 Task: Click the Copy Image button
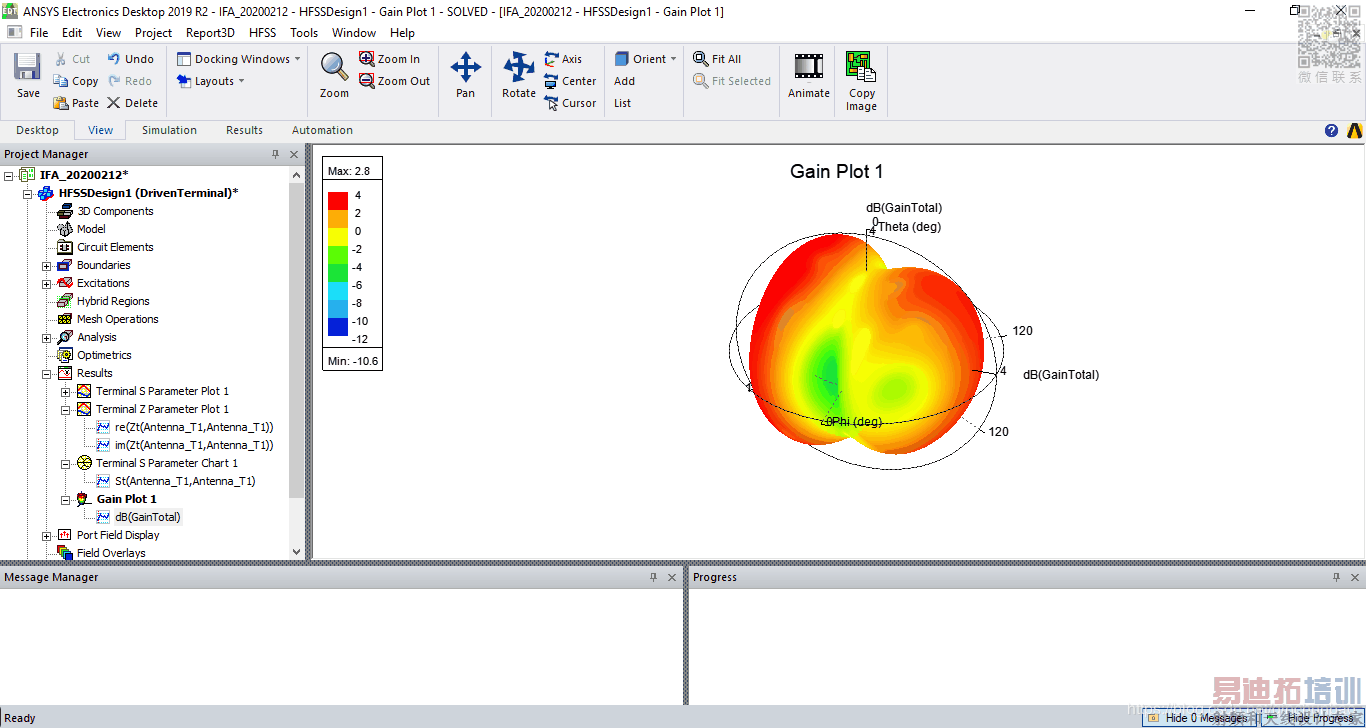click(x=861, y=81)
